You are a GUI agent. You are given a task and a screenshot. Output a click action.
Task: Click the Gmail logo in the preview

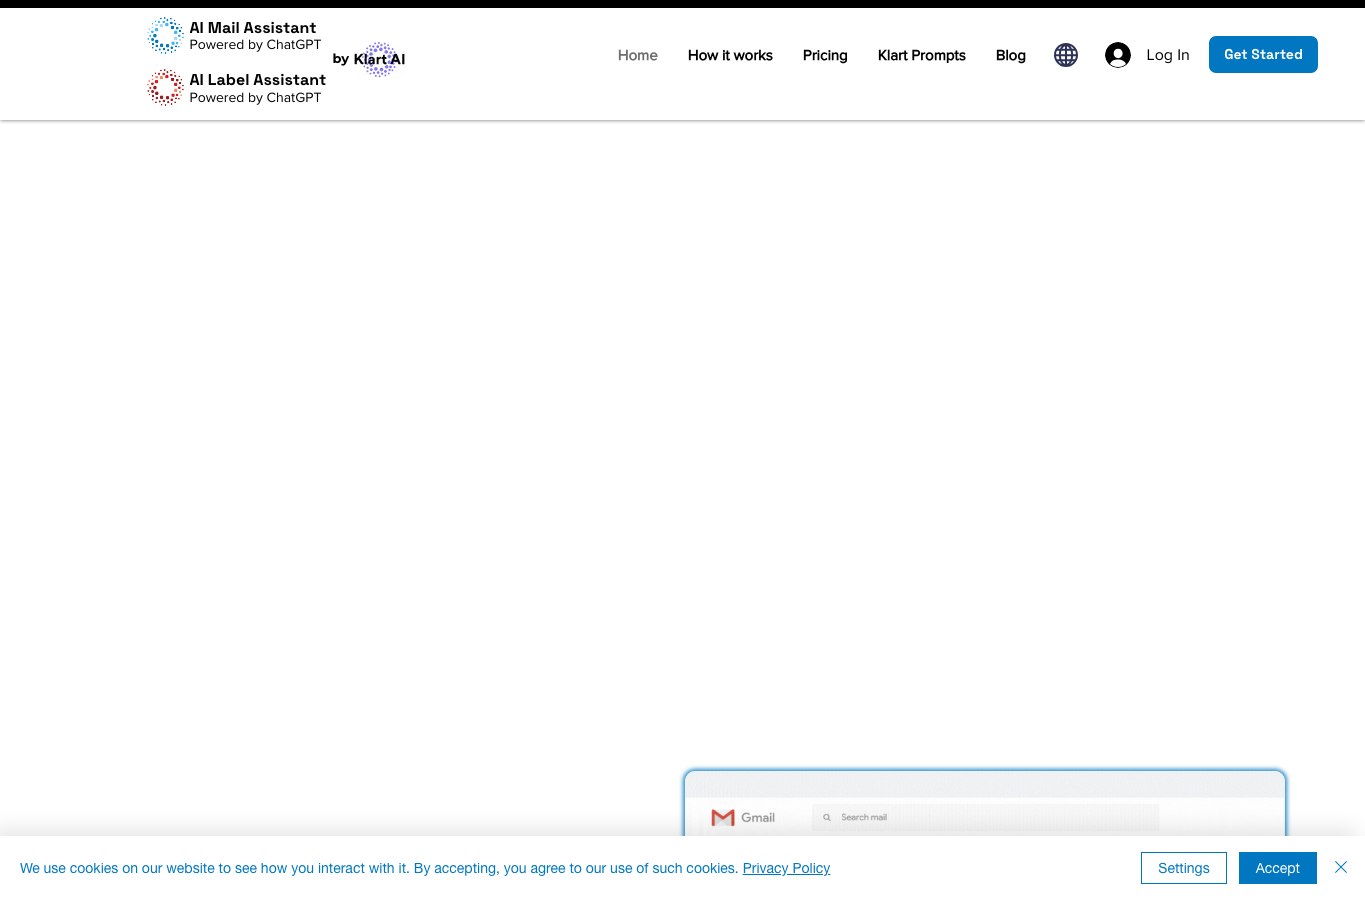click(743, 817)
